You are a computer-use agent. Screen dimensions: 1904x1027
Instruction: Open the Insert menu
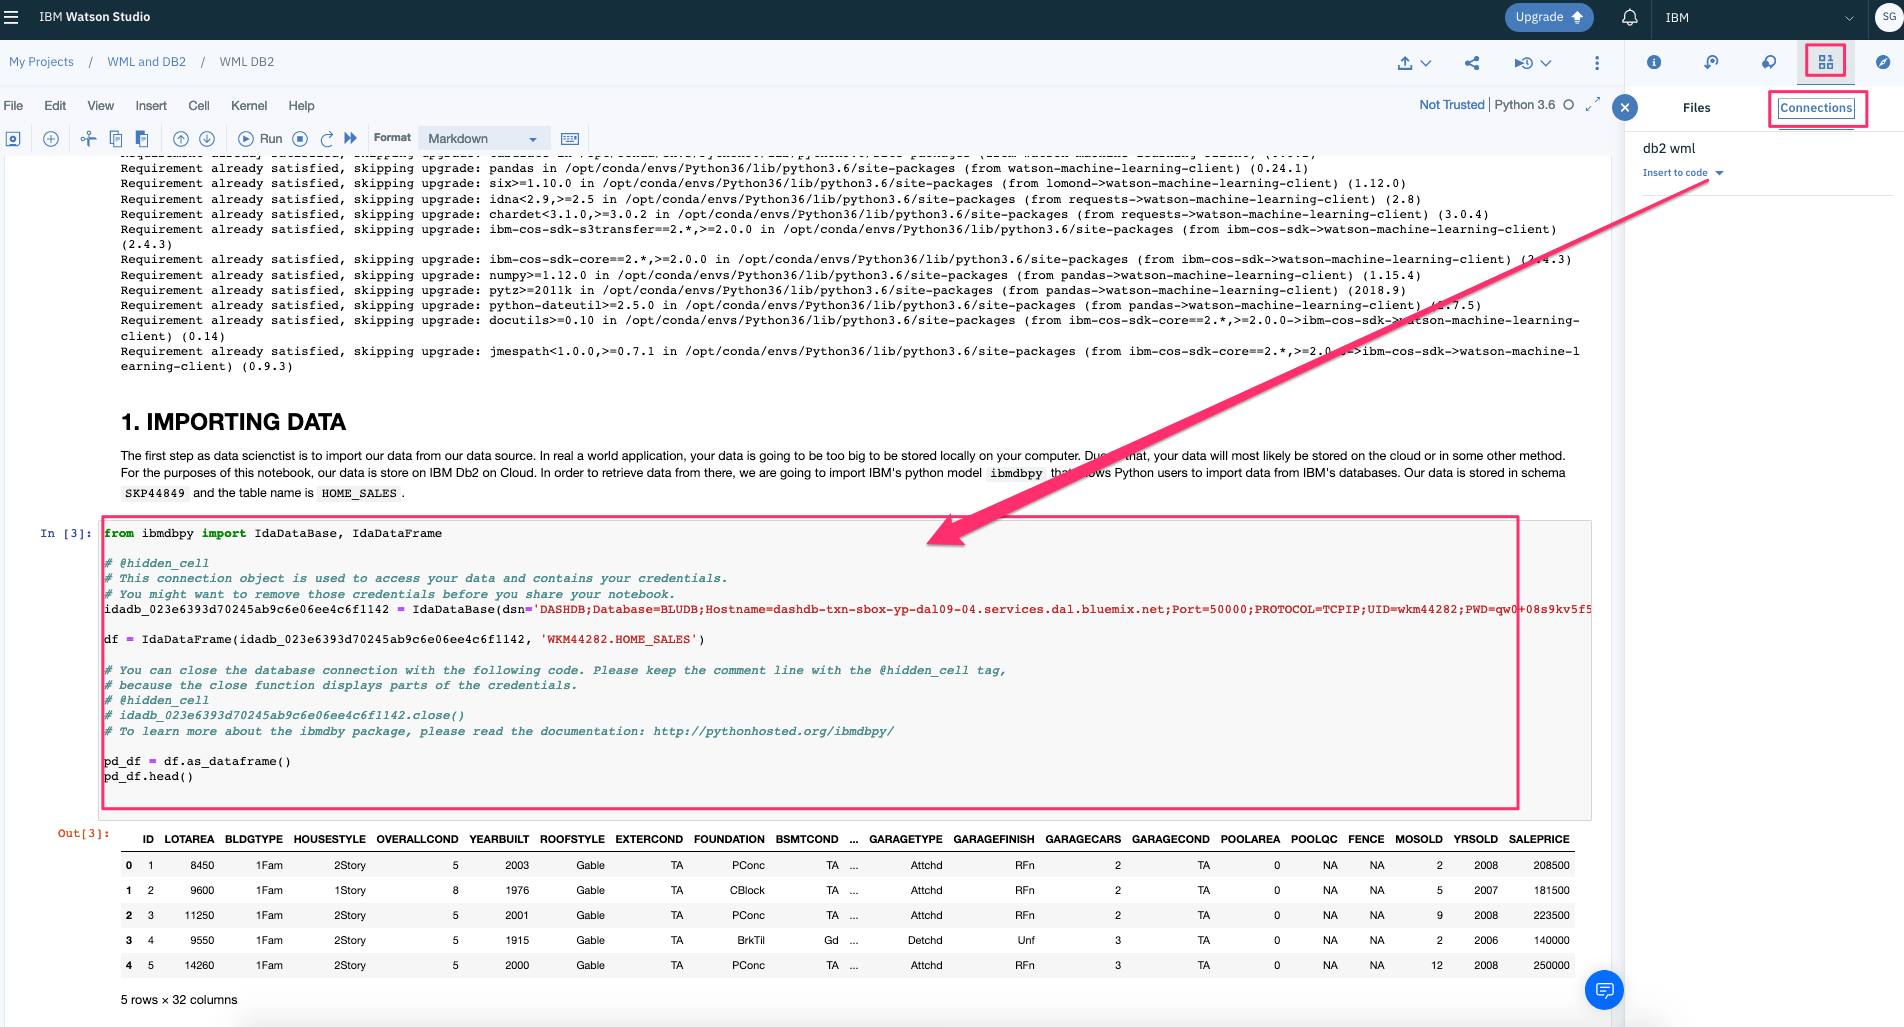151,106
